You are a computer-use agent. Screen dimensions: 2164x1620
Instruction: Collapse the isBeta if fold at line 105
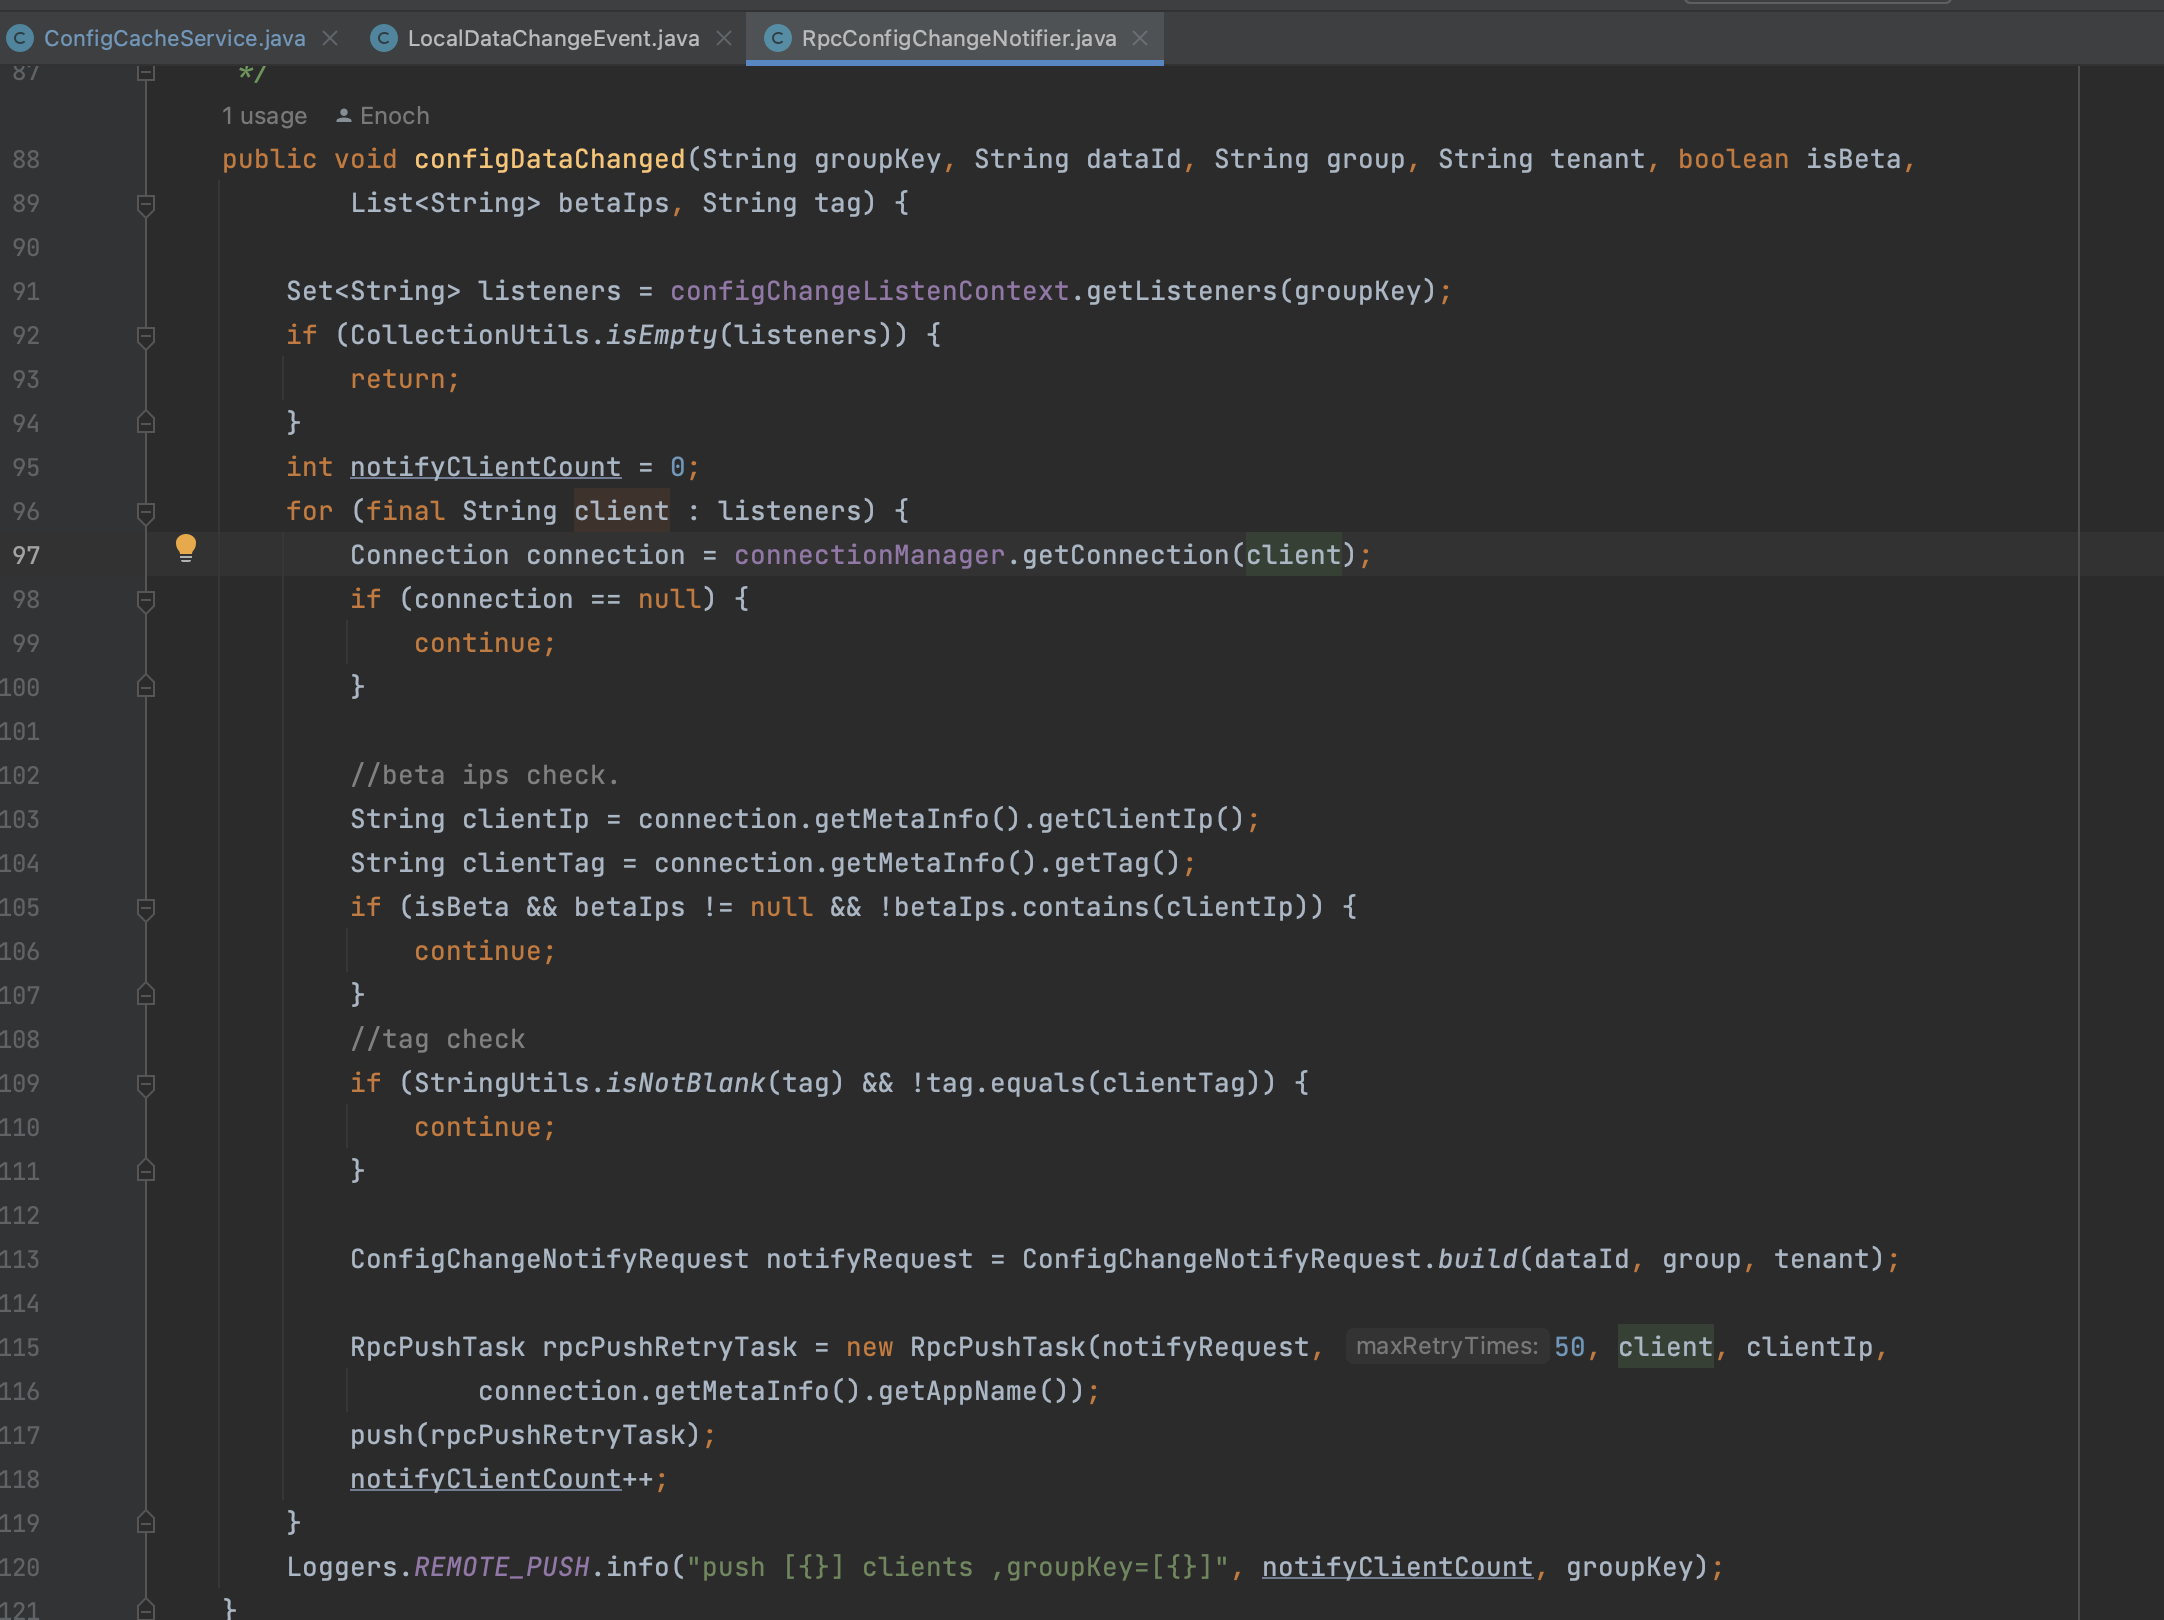[146, 908]
